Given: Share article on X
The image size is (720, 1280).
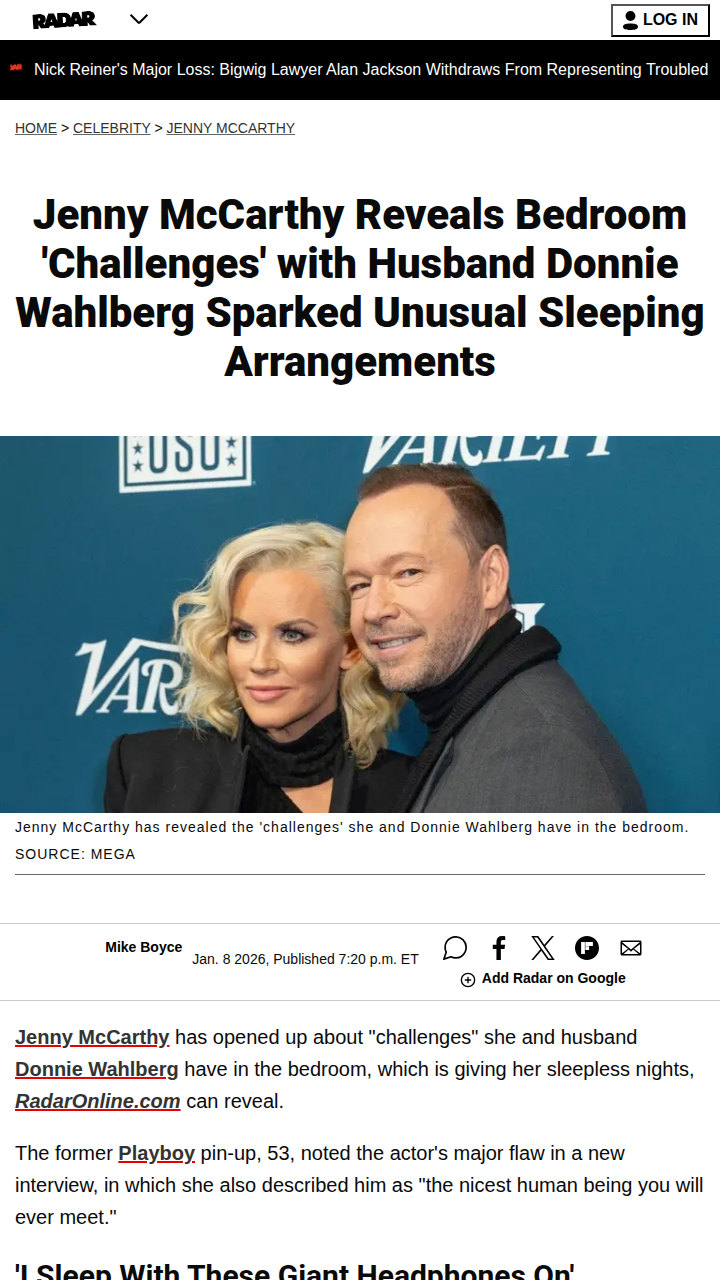Looking at the screenshot, I should click(543, 948).
